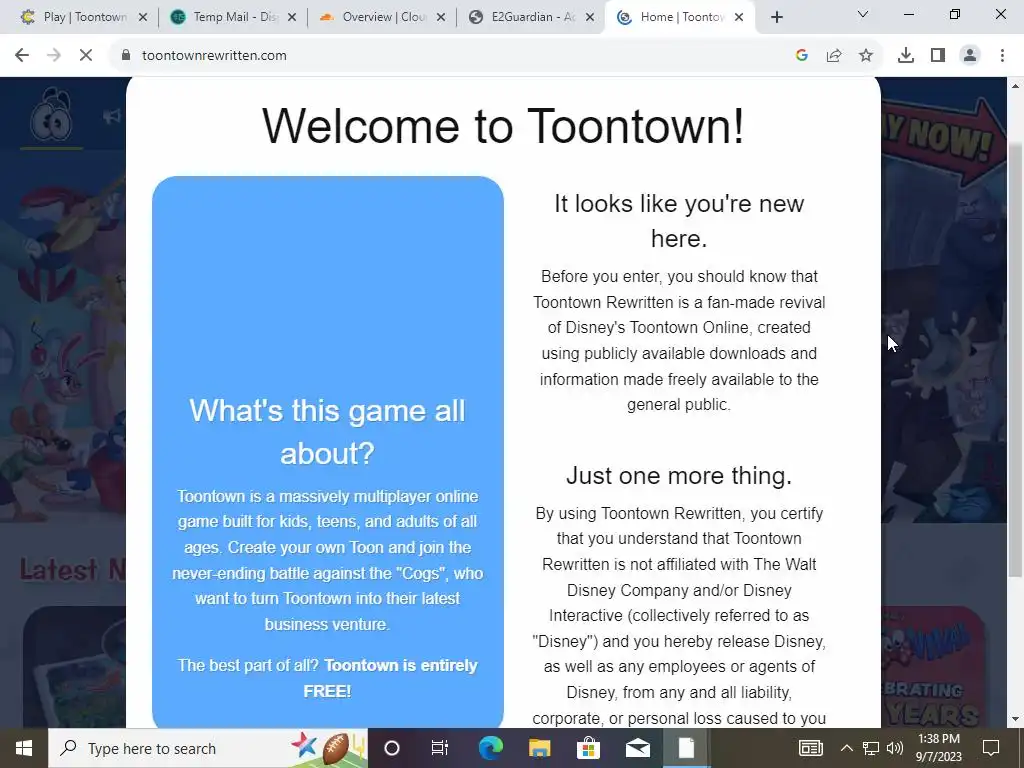Viewport: 1024px width, 768px height.
Task: Stop loading the page with X button
Action: coord(86,56)
